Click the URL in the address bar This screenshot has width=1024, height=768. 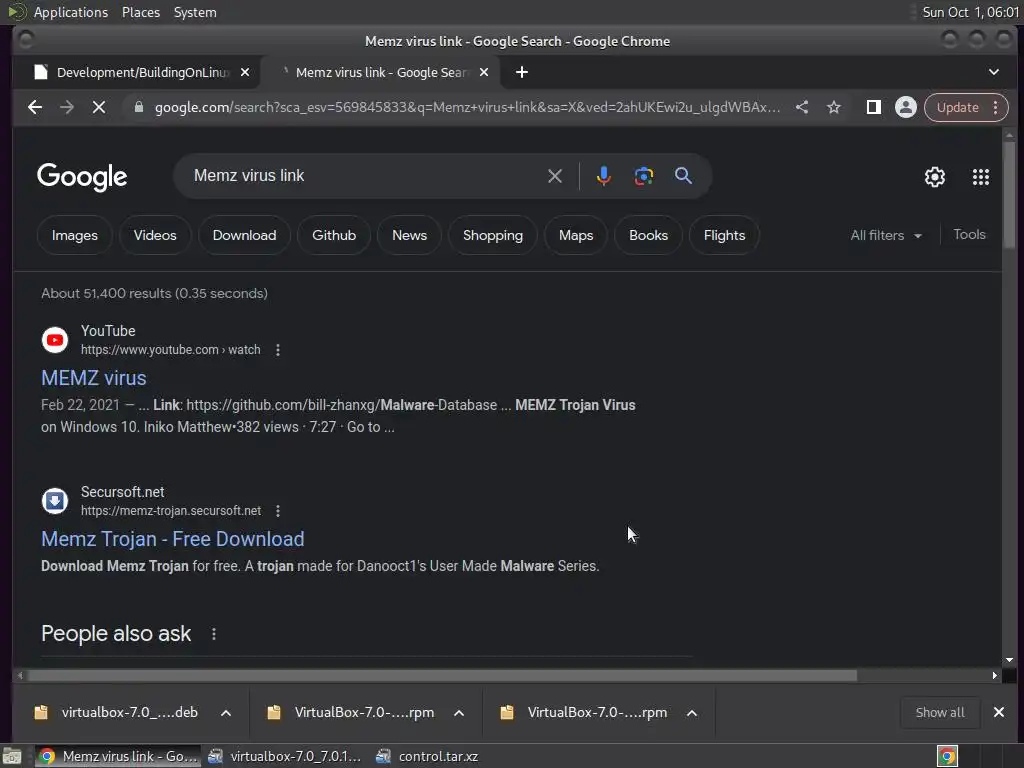(x=467, y=107)
